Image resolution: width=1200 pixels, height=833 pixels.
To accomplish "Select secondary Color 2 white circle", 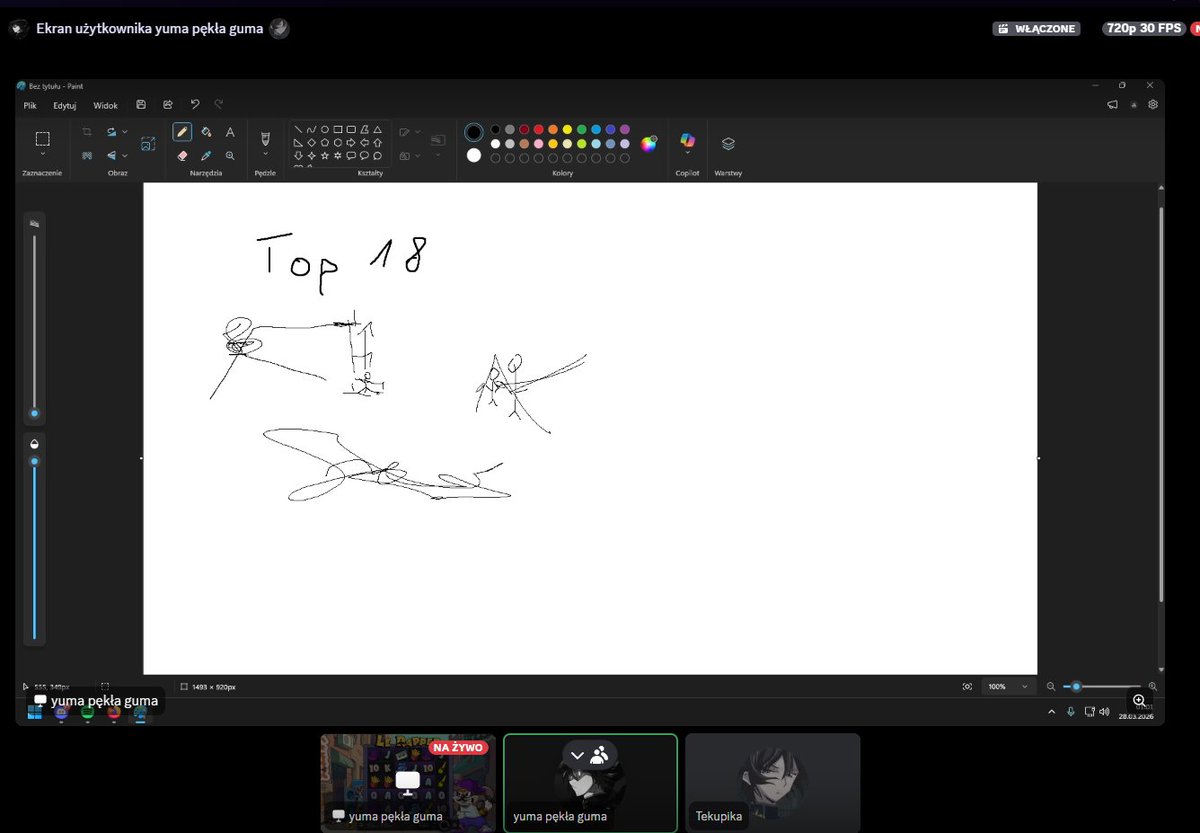I will click(x=474, y=155).
